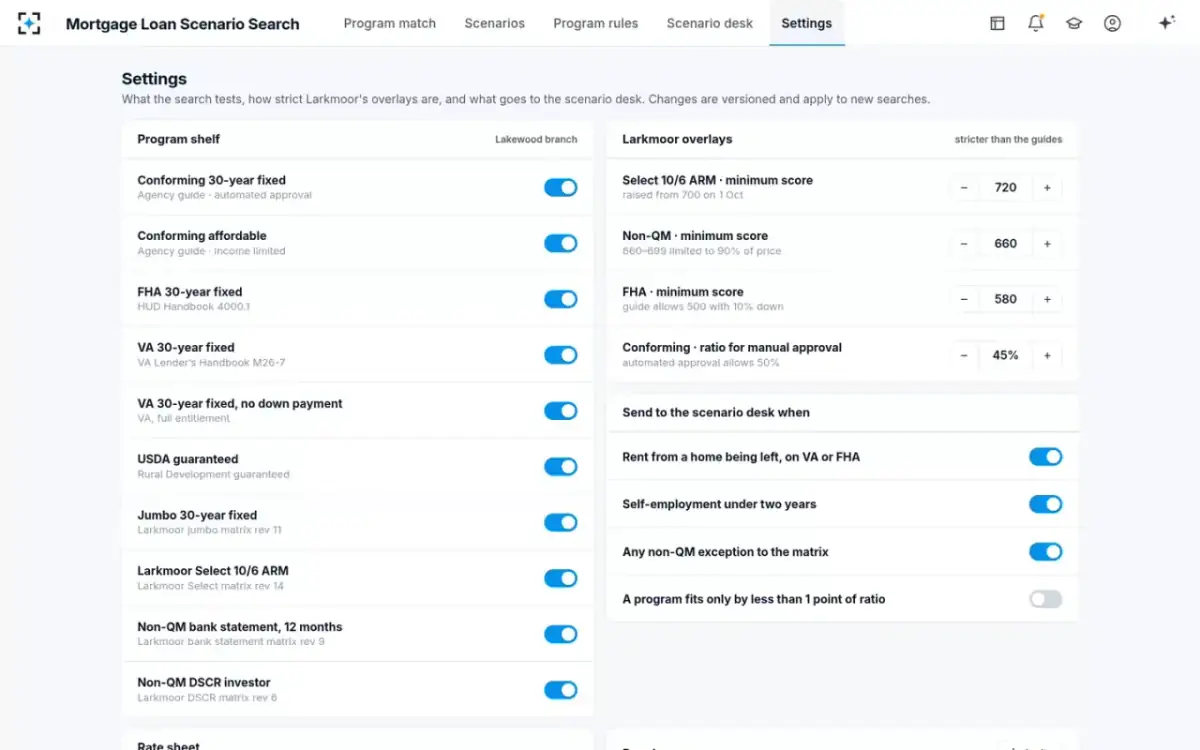
Task: Click 'VA Lender's Handbook M26-7' text
Action: point(211,363)
